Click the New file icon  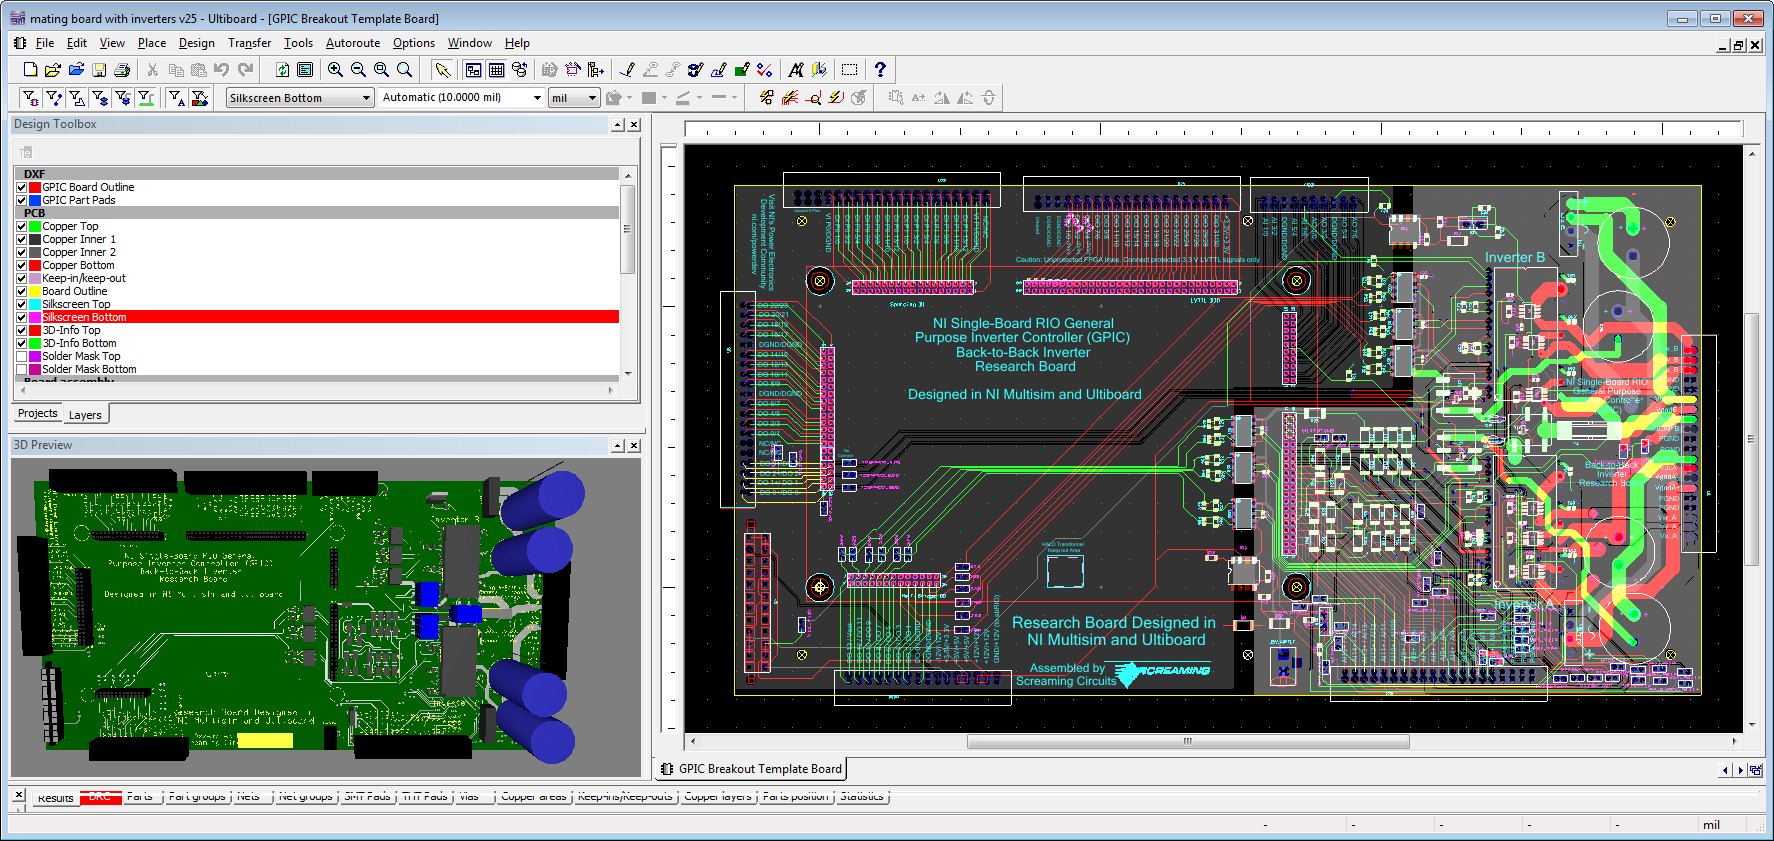[x=30, y=70]
